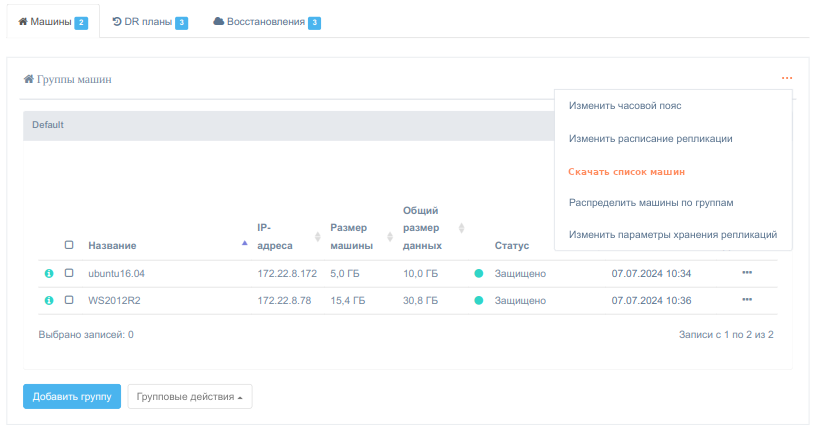
Task: Click the WS2012R2 machine name
Action: (x=114, y=301)
